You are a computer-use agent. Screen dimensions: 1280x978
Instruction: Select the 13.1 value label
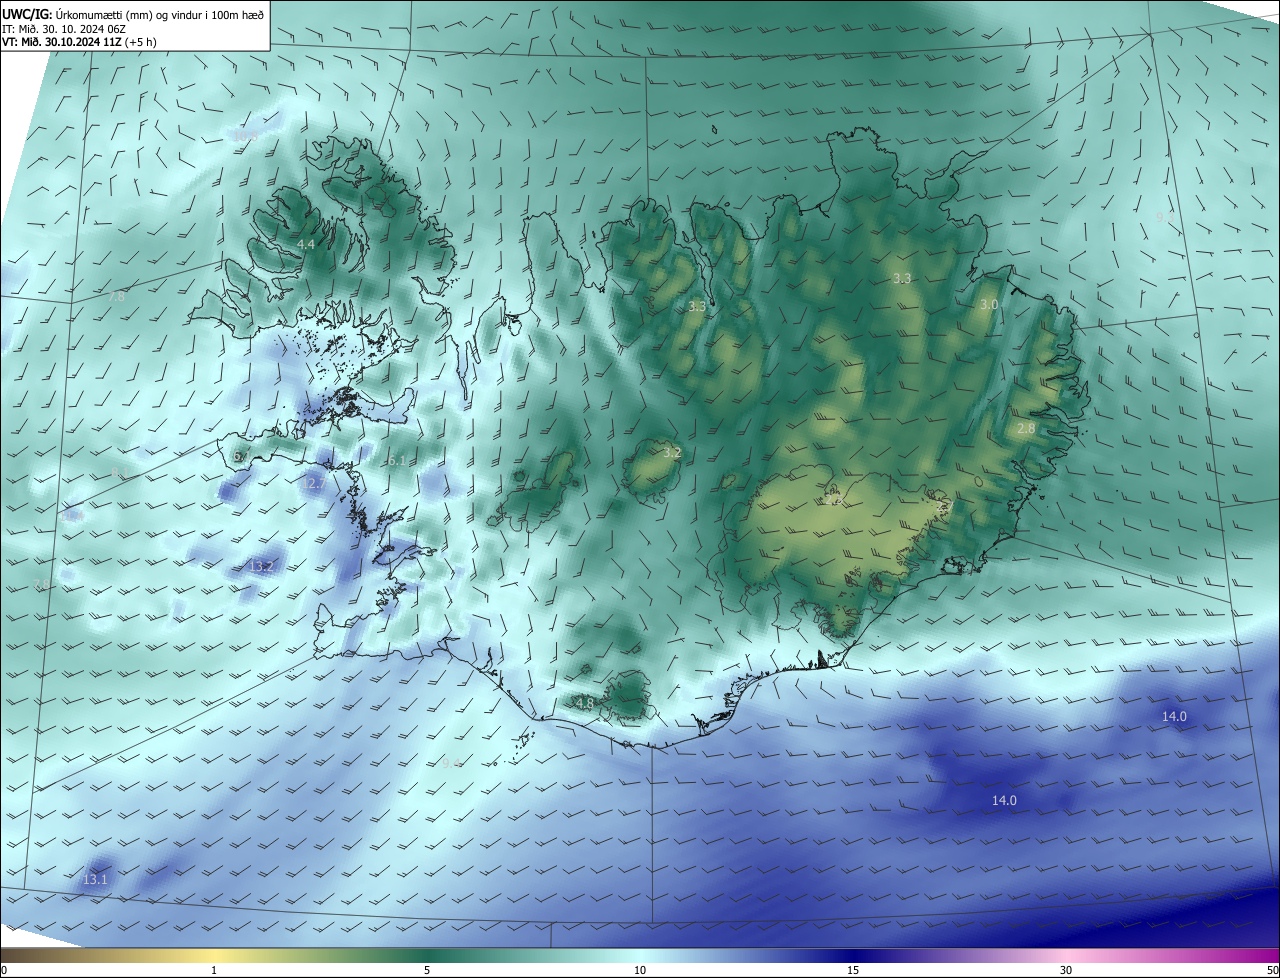pyautogui.click(x=95, y=880)
